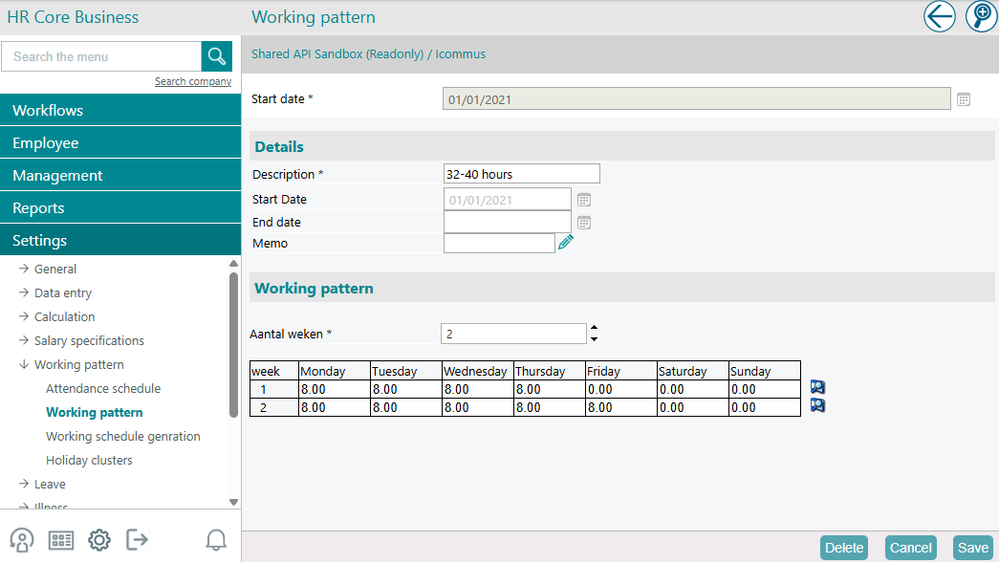Click the Save button
The height and width of the screenshot is (562, 999).
tap(973, 548)
